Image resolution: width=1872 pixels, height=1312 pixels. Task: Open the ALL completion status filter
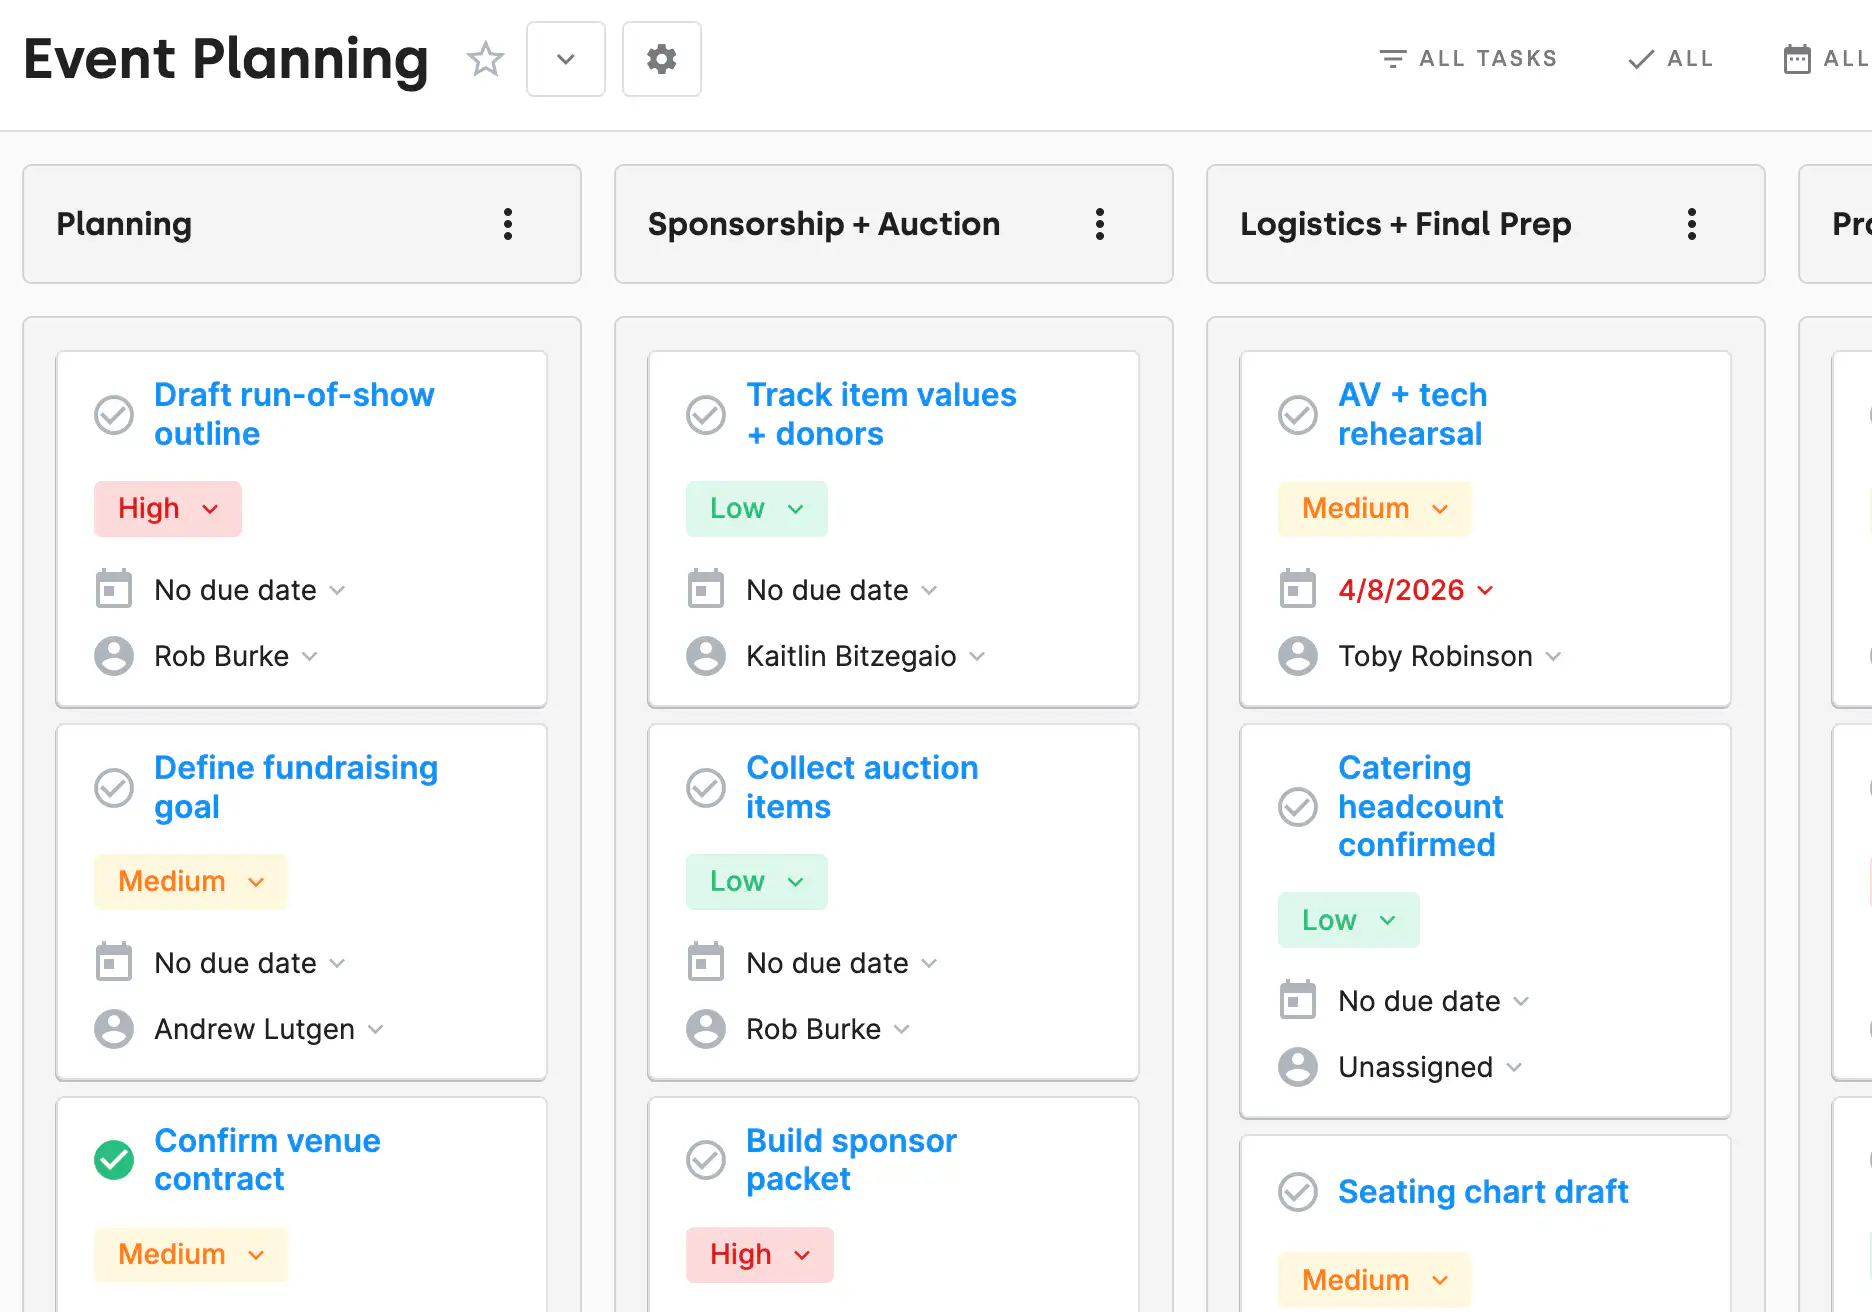click(x=1671, y=59)
